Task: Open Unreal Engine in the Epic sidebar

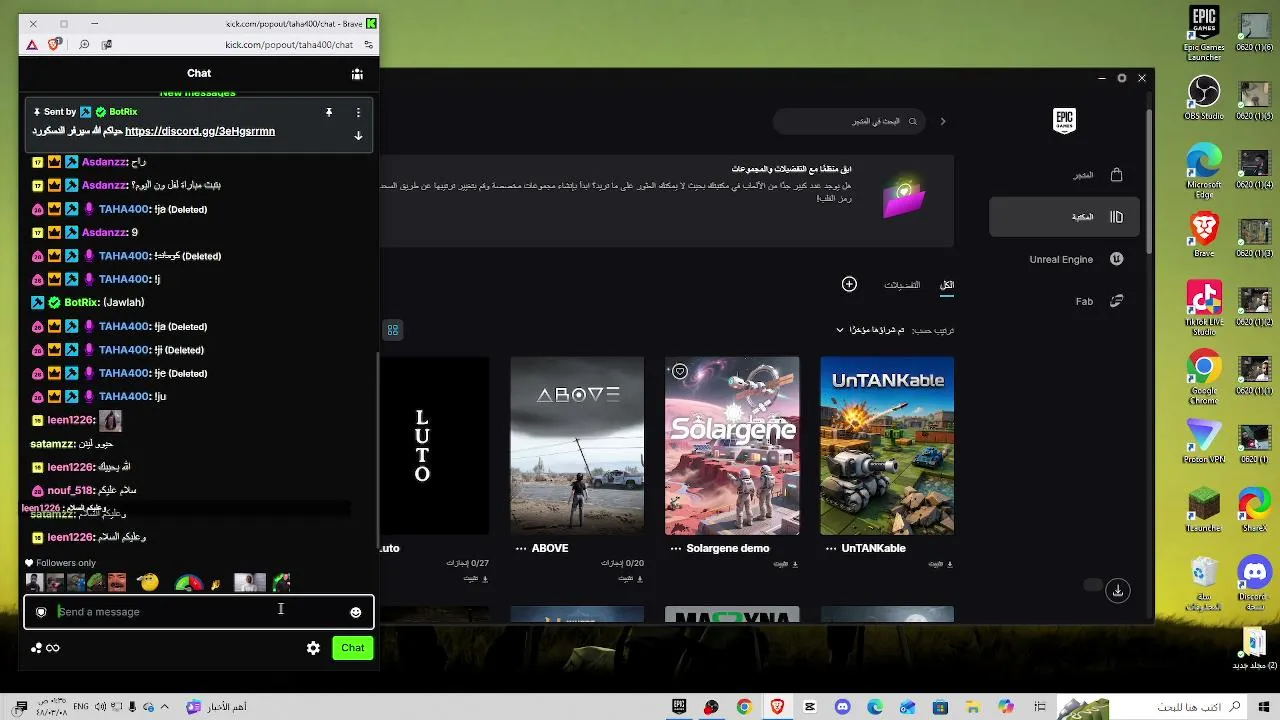Action: [x=1065, y=259]
